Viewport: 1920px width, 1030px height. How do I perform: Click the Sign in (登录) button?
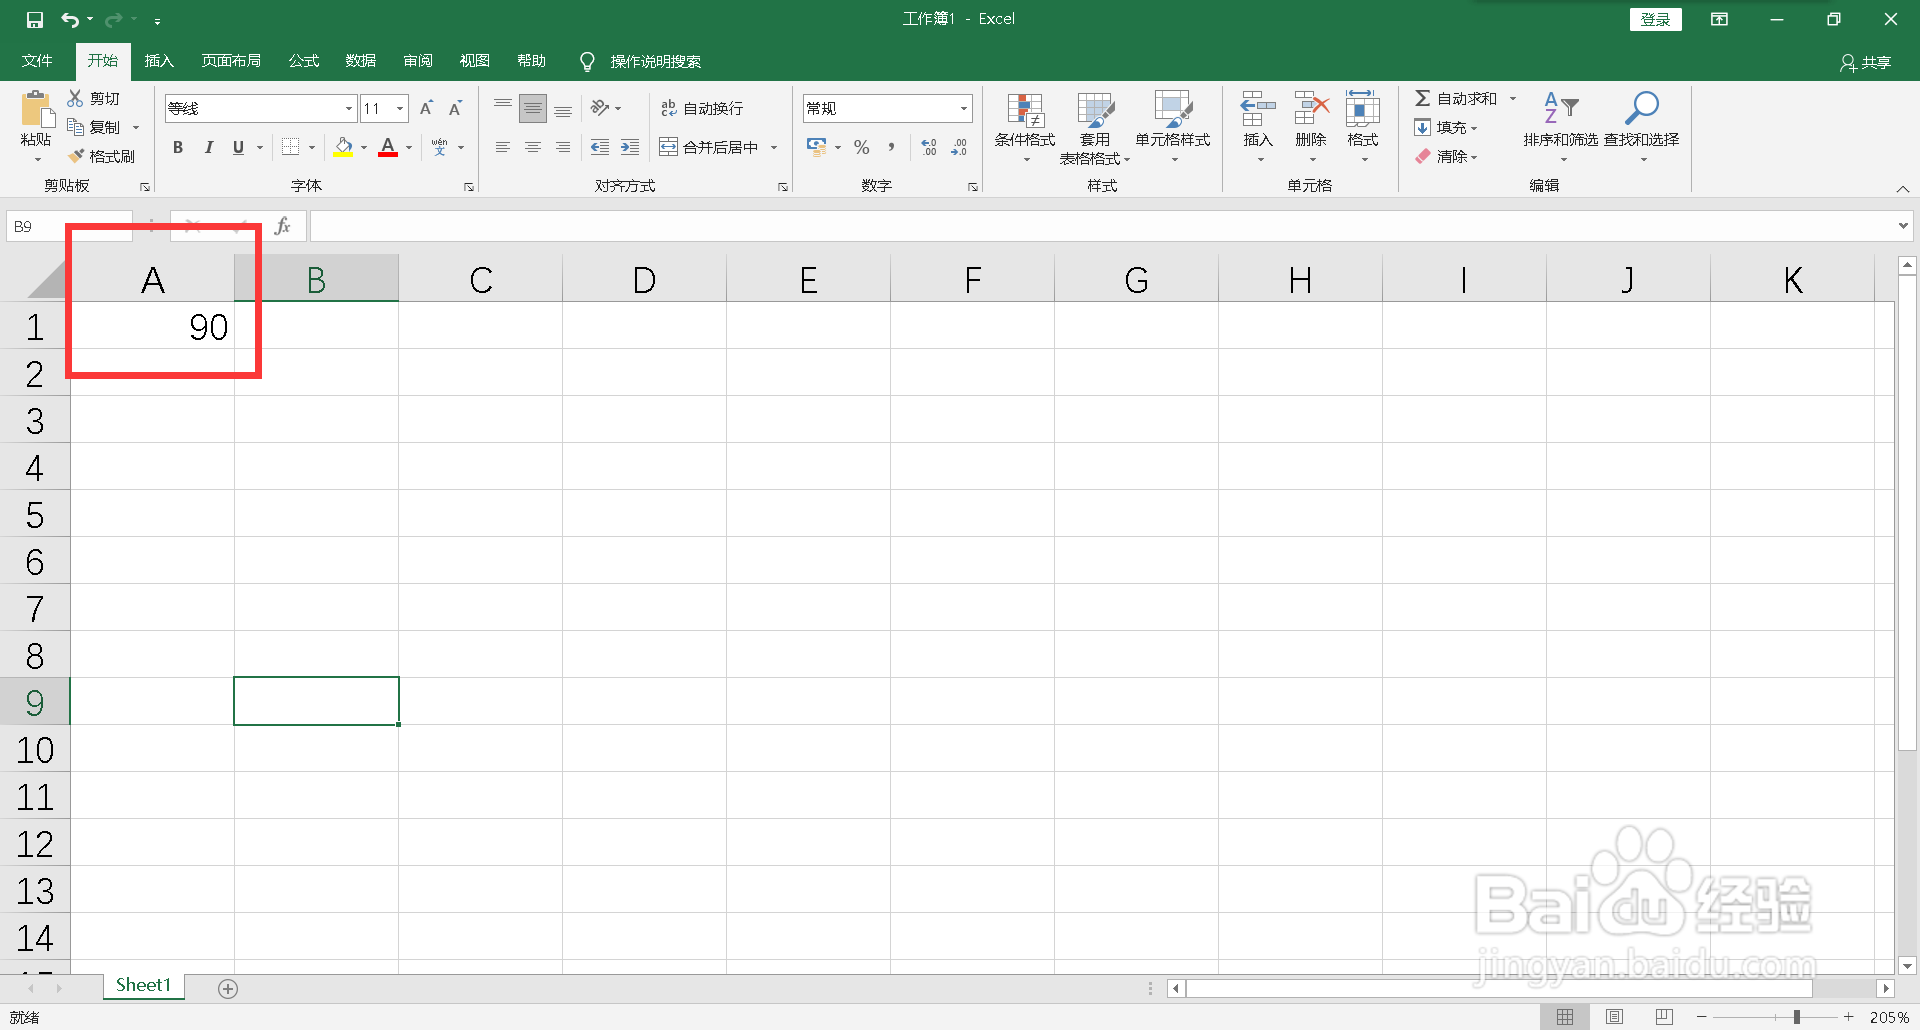1655,19
